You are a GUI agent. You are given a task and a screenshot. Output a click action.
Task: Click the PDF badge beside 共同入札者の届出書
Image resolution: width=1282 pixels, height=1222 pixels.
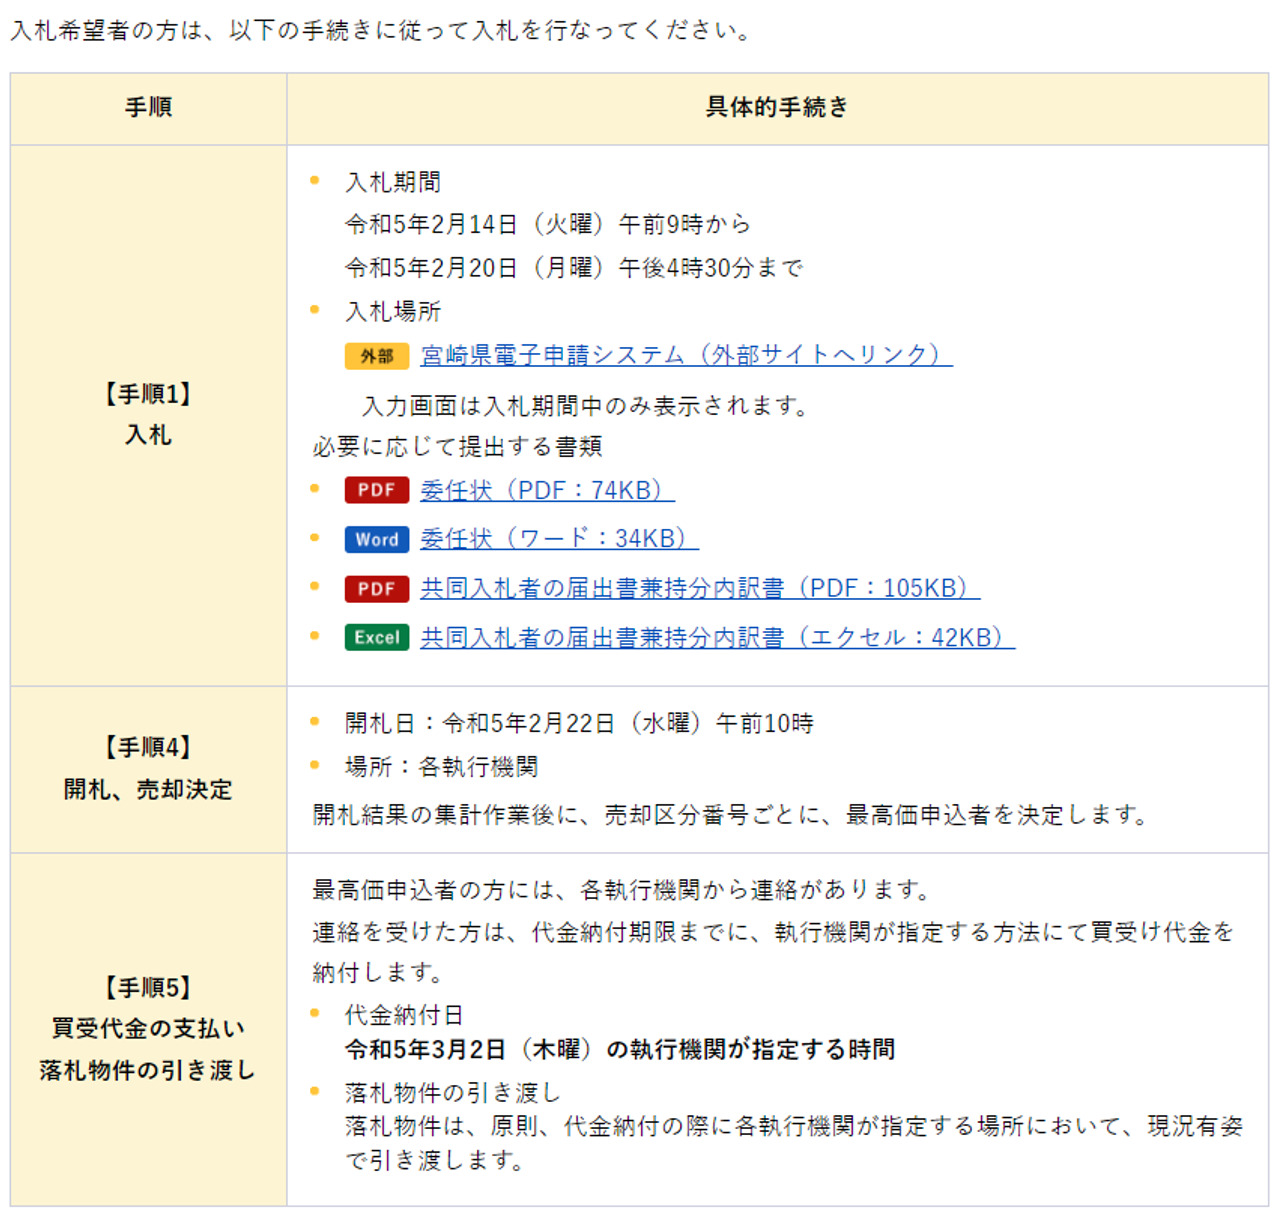[376, 589]
